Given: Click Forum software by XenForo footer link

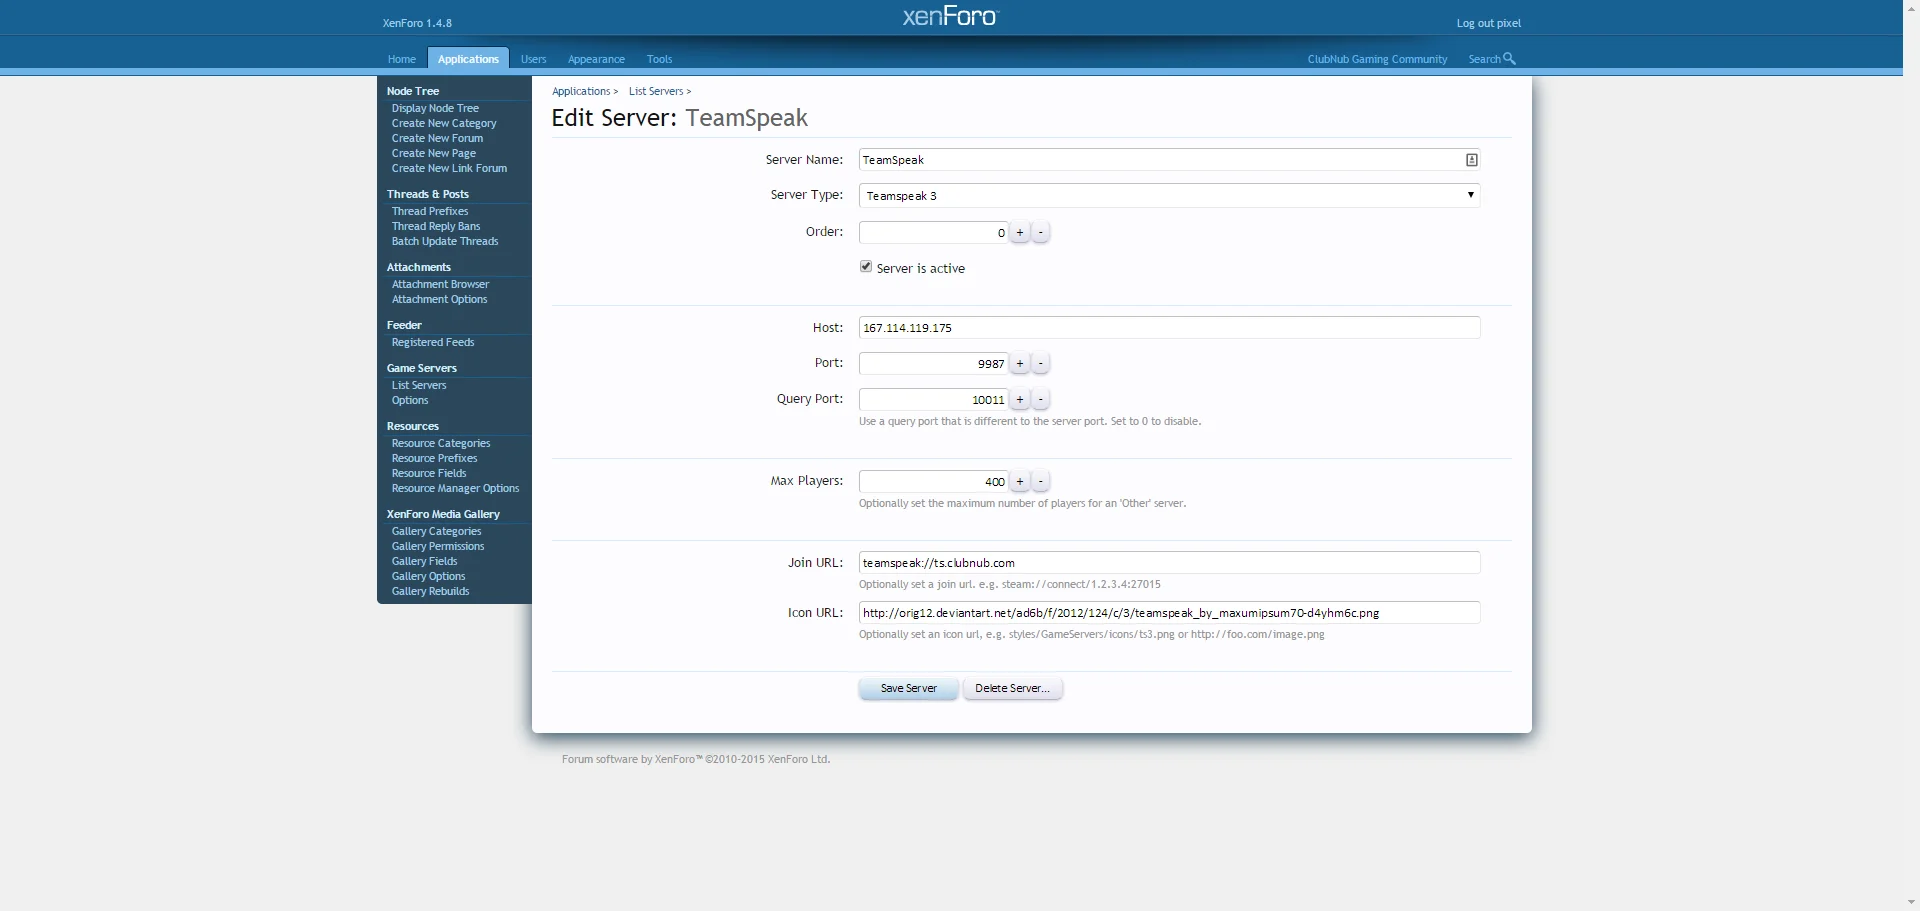Looking at the screenshot, I should 696,759.
